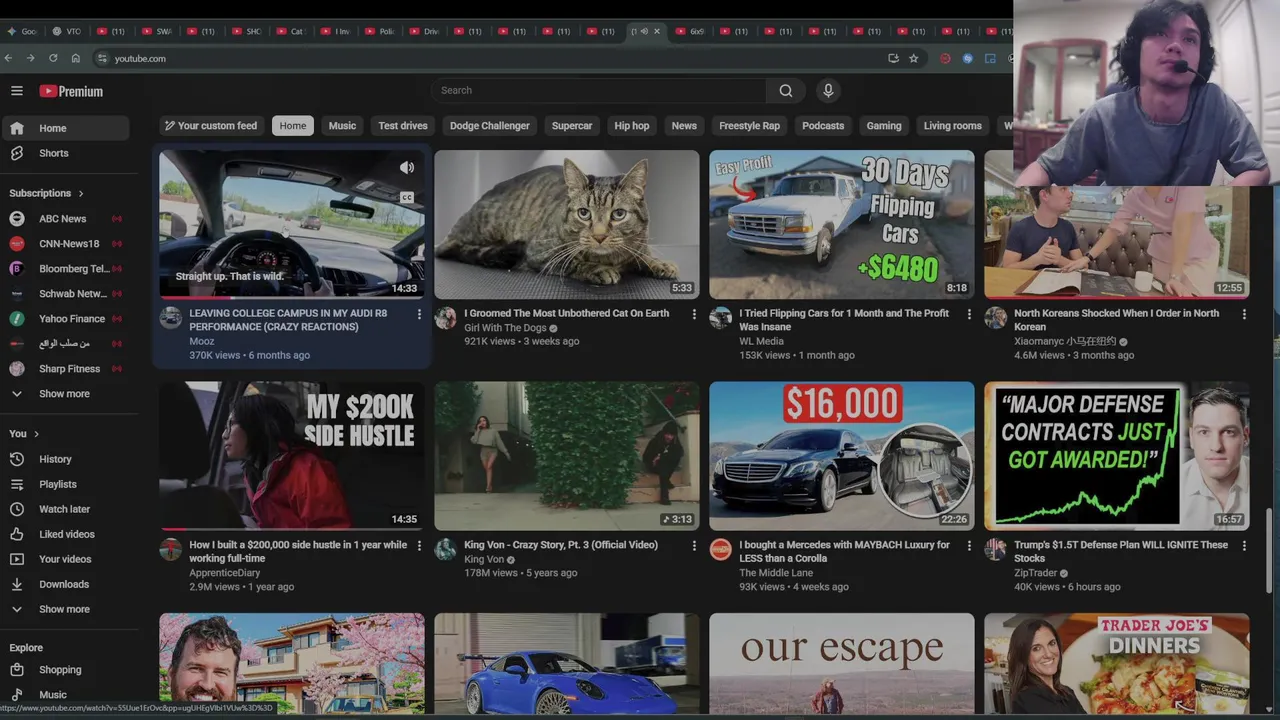1280x720 pixels.
Task: Open options menu for $200,000 side hustle video
Action: click(x=419, y=546)
